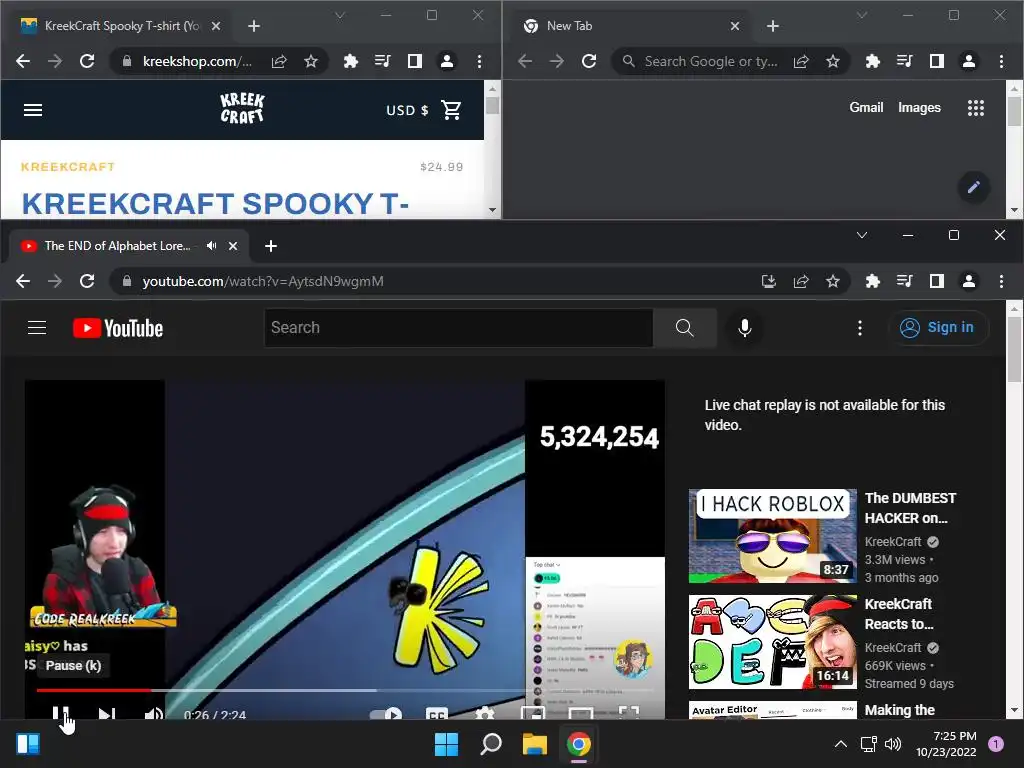The height and width of the screenshot is (768, 1024).
Task: Open extensions in the kreekshop window
Action: [x=351, y=61]
